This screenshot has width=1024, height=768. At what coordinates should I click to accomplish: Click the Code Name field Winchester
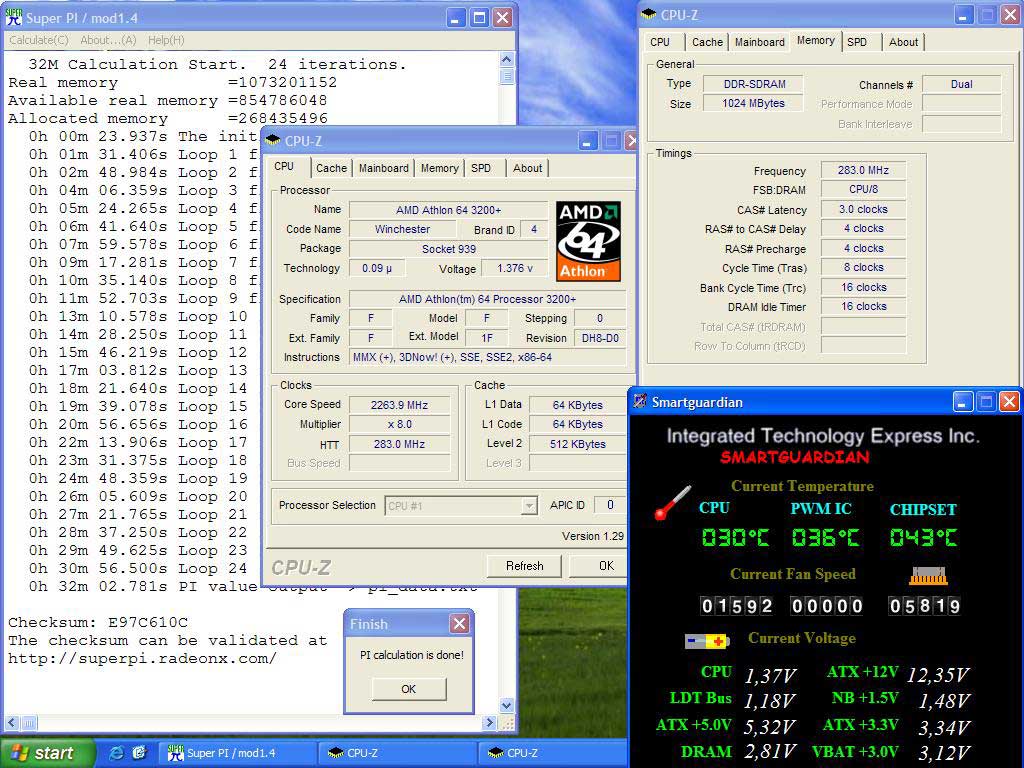[x=402, y=229]
